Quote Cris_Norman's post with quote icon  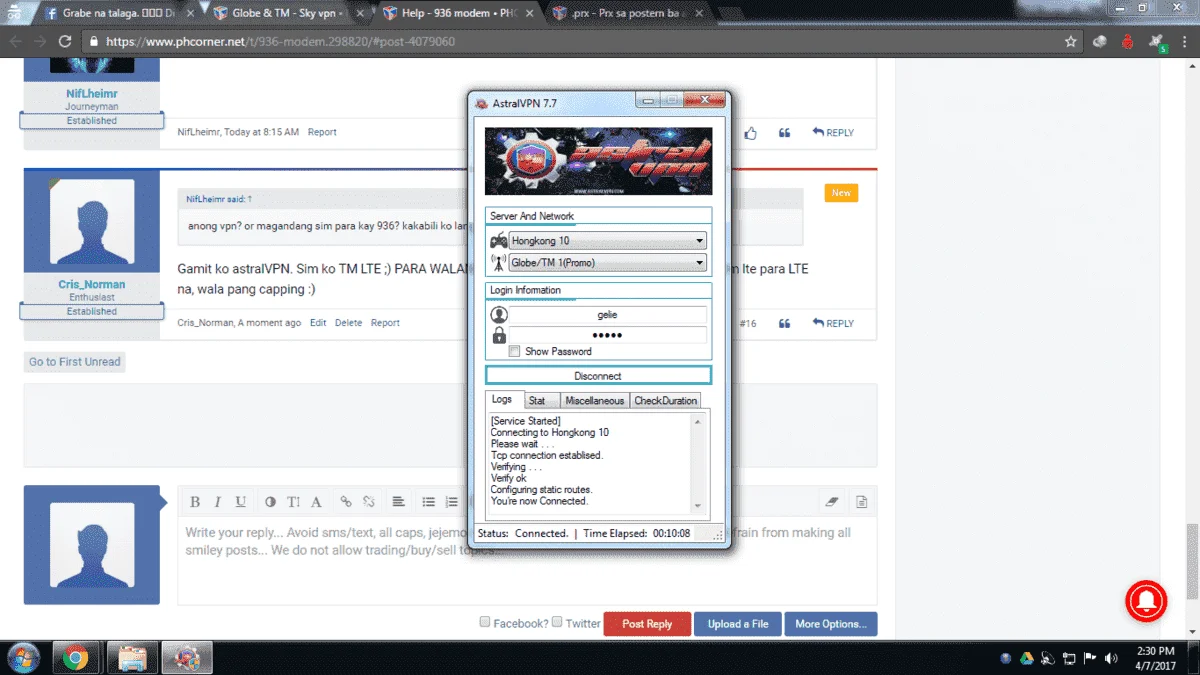tap(784, 324)
